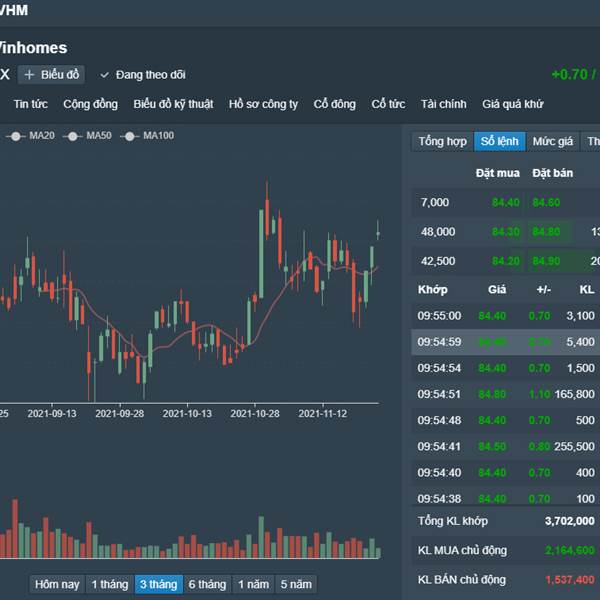Screen dimensions: 600x600
Task: Click the 255,500 volume value
Action: pos(574,447)
